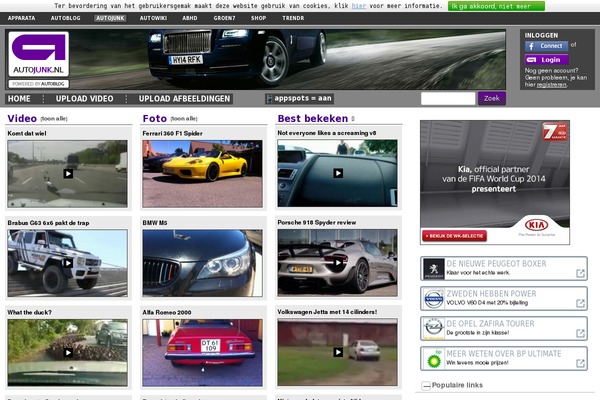Image resolution: width=600 pixels, height=400 pixels.
Task: Connect with the Facebook button
Action: point(546,46)
